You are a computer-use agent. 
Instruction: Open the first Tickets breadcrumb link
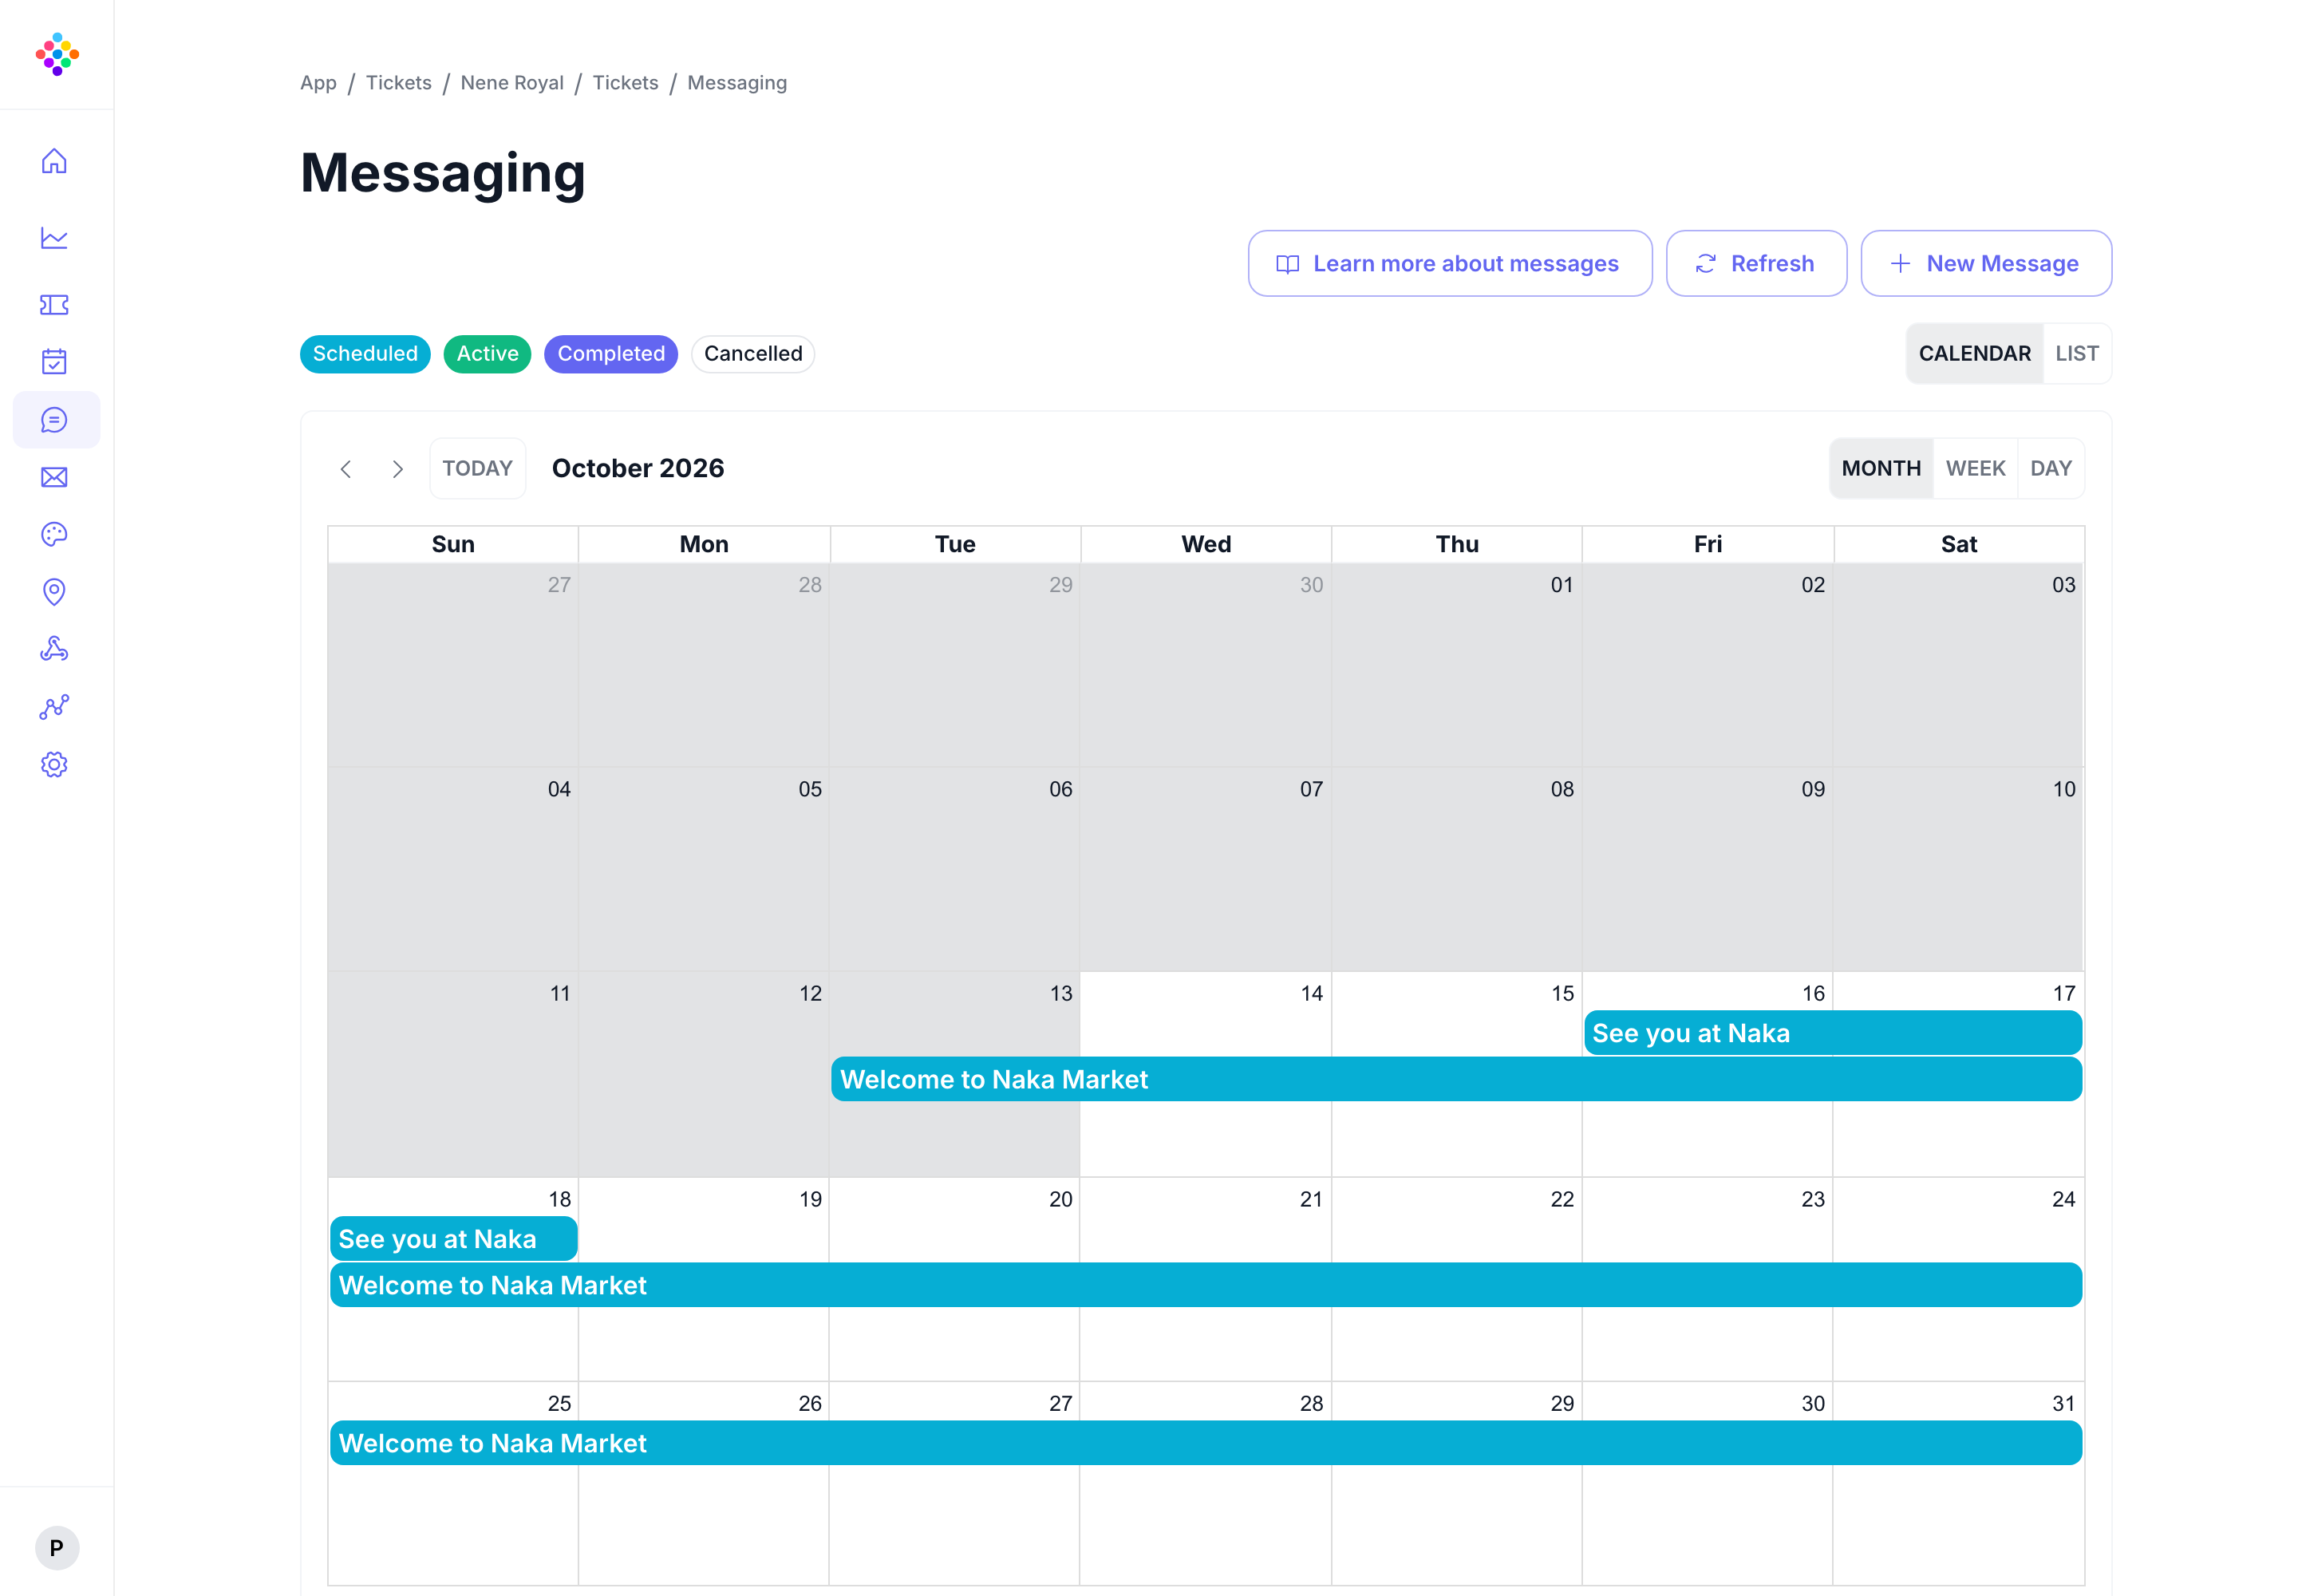(x=398, y=83)
